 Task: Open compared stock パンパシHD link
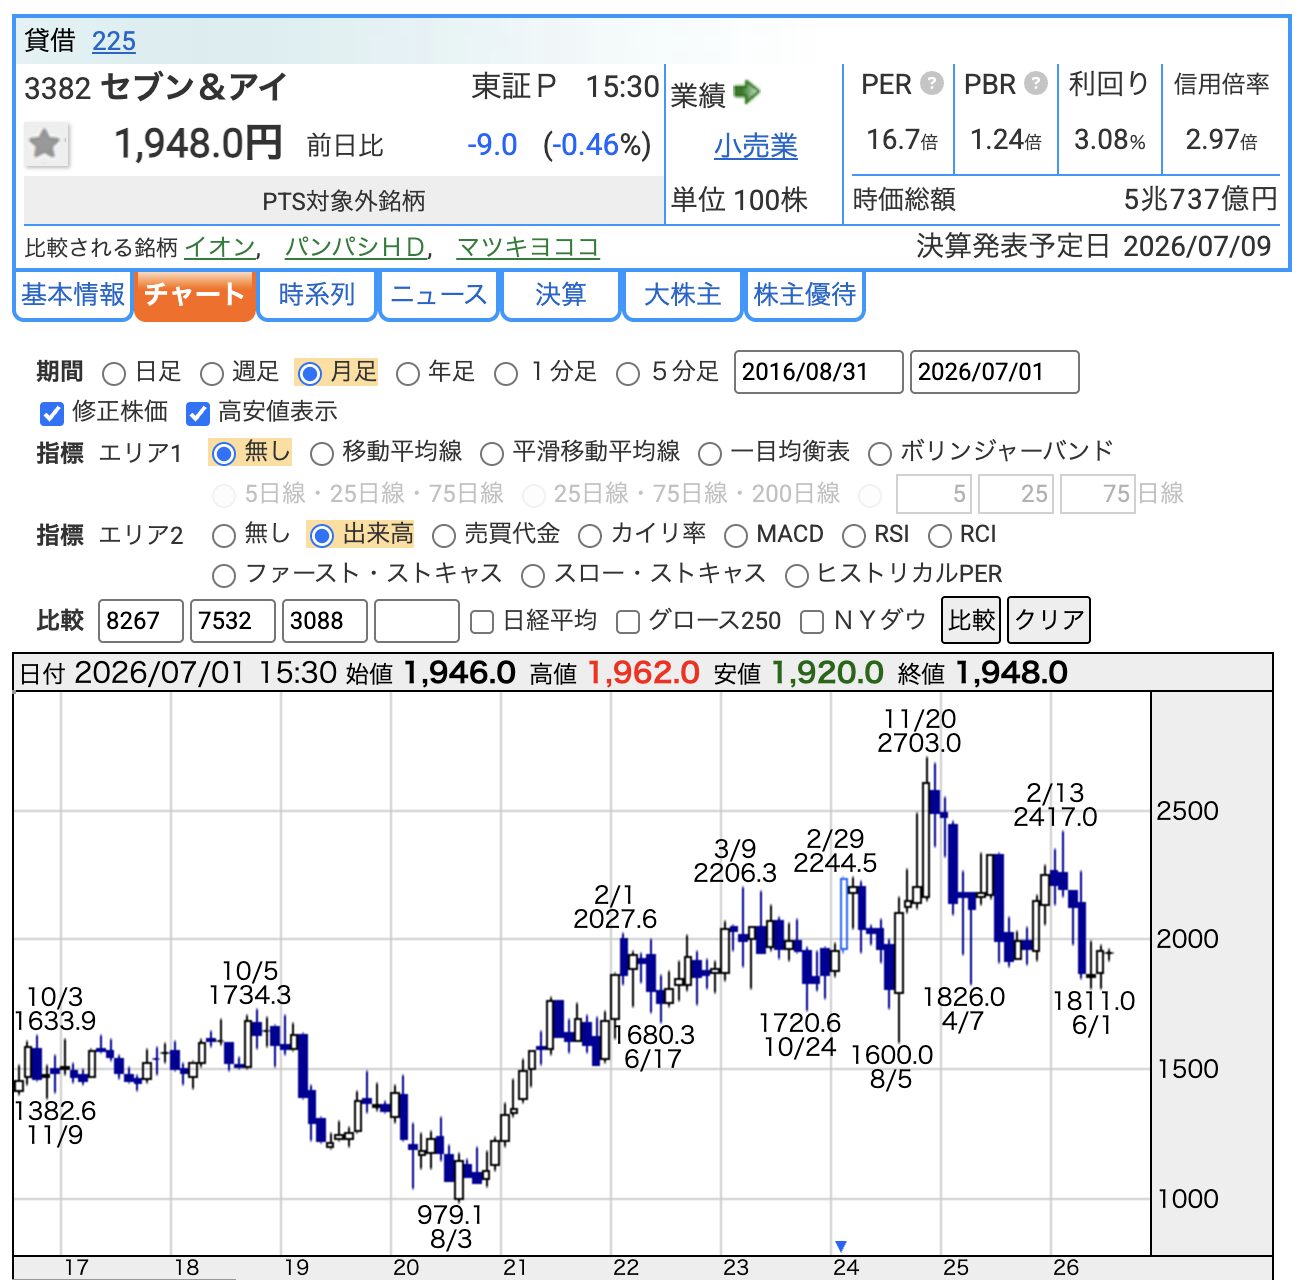pyautogui.click(x=355, y=247)
